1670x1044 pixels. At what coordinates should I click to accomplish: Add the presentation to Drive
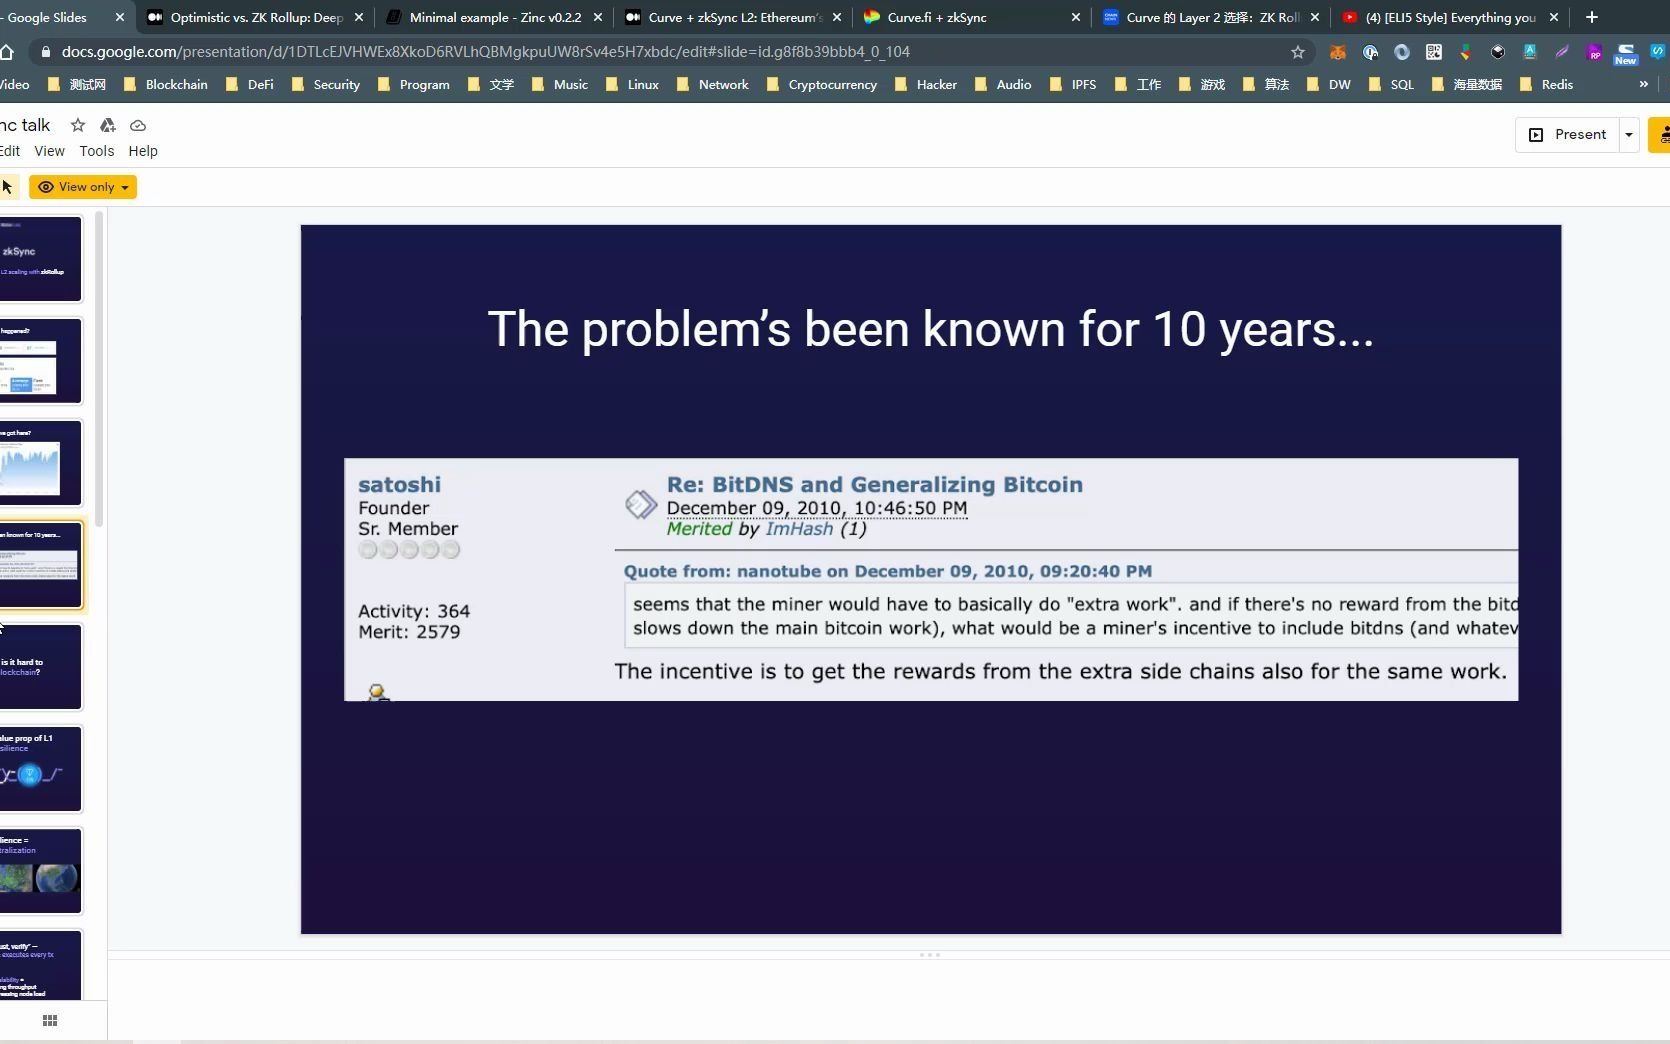click(108, 125)
